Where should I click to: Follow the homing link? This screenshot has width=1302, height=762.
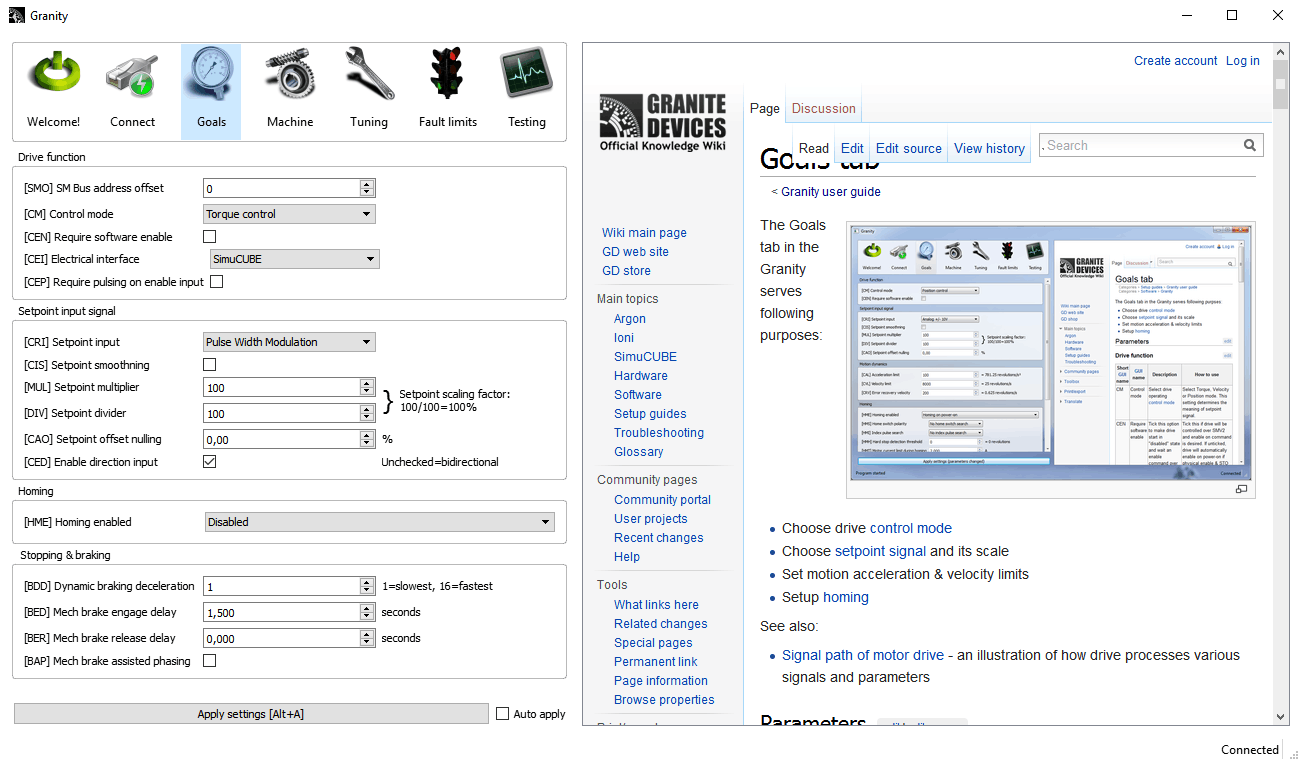click(x=846, y=597)
